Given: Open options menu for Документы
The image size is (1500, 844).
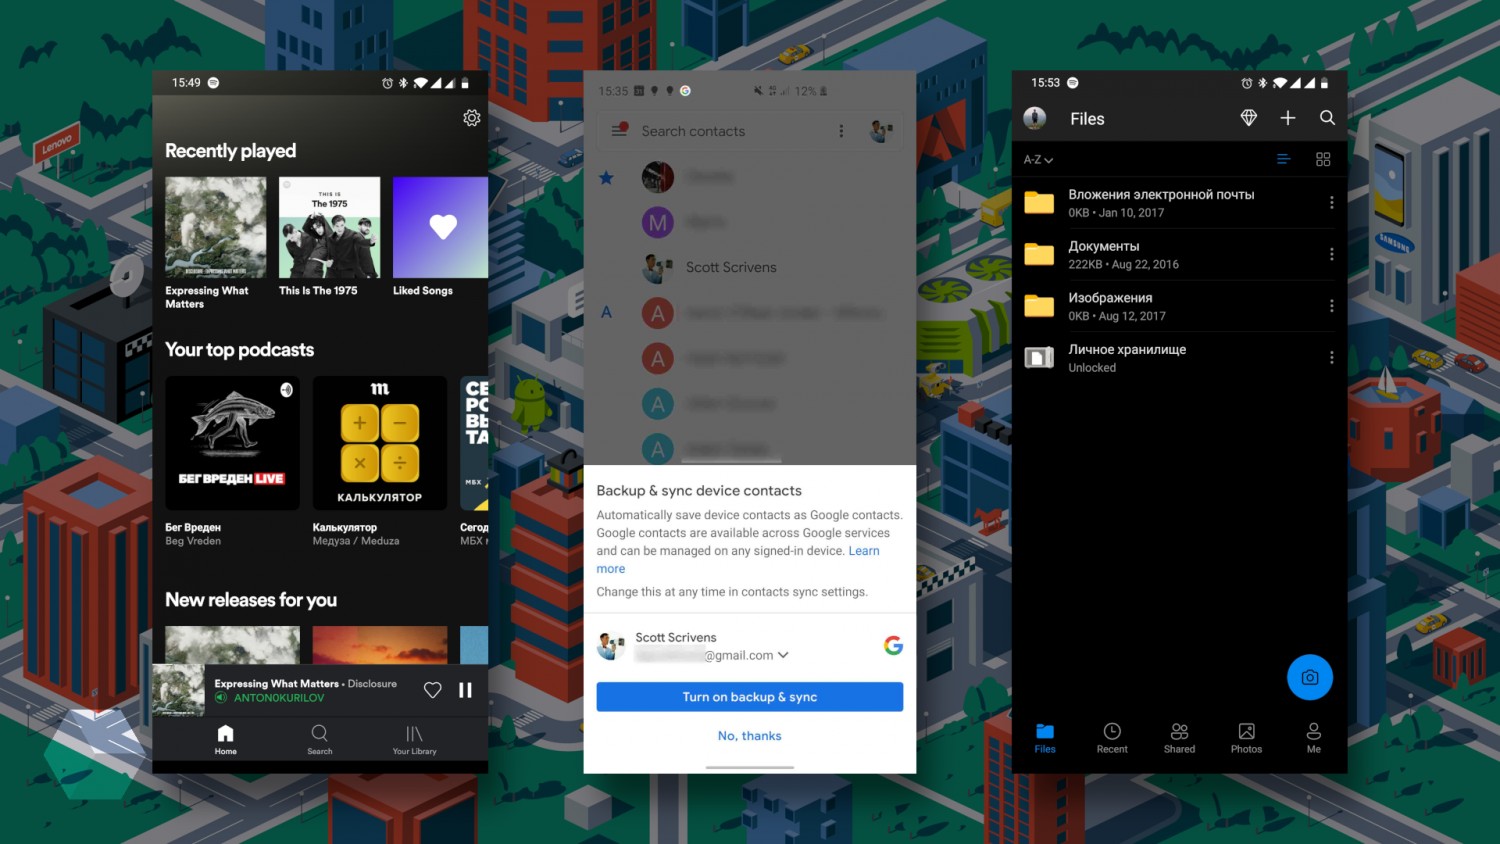Looking at the screenshot, I should tap(1331, 255).
